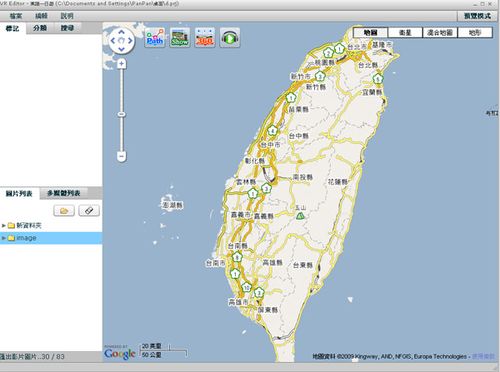Click the 花蓮縣 map label
The image size is (500, 372).
click(x=338, y=182)
